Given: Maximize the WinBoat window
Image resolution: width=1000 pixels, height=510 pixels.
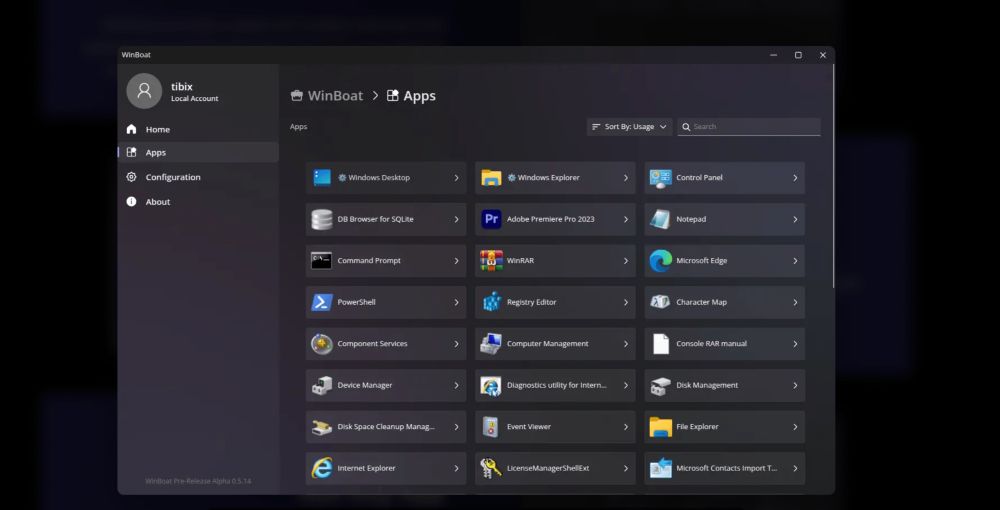Looking at the screenshot, I should pos(798,55).
